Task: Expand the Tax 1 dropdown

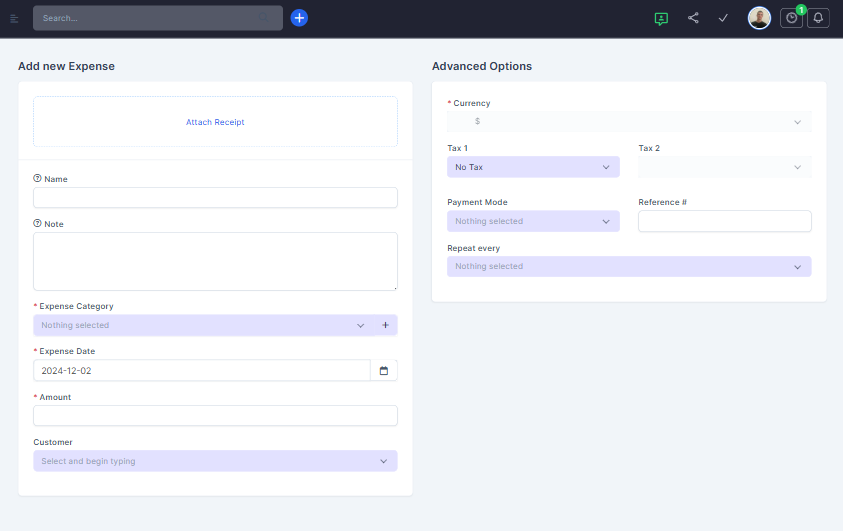Action: (533, 167)
